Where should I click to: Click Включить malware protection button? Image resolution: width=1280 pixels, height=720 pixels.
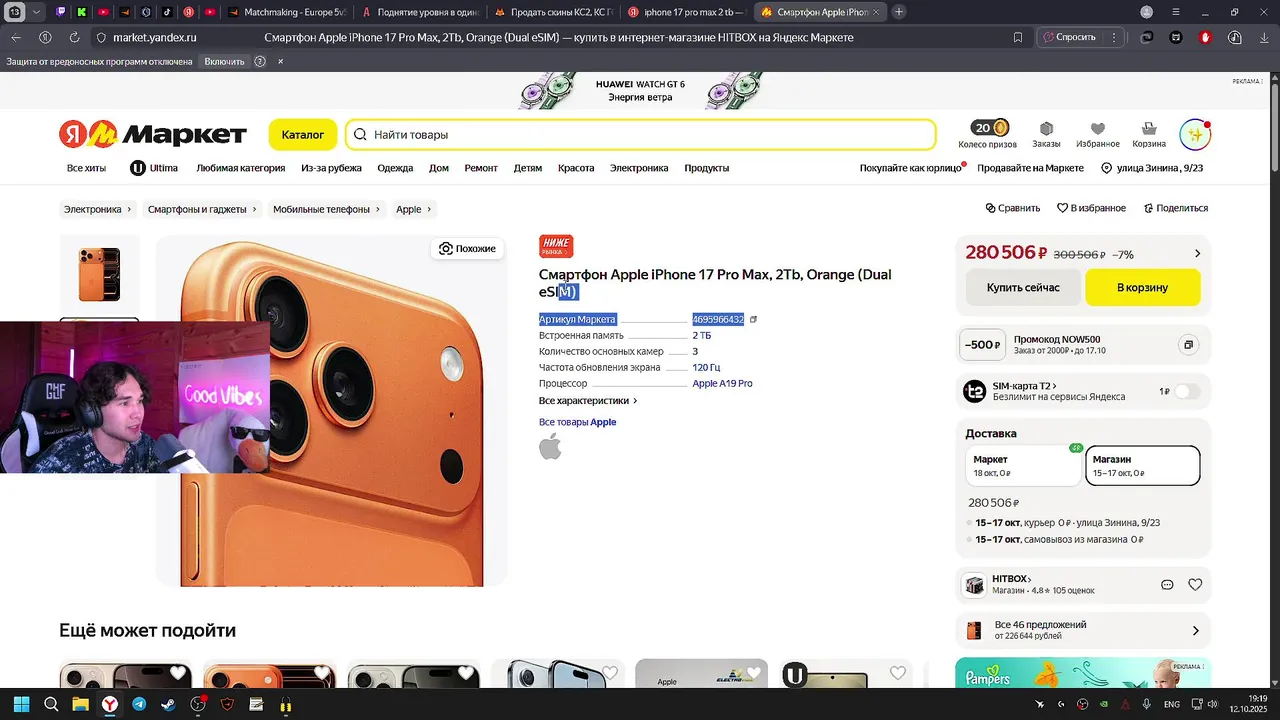(x=224, y=61)
